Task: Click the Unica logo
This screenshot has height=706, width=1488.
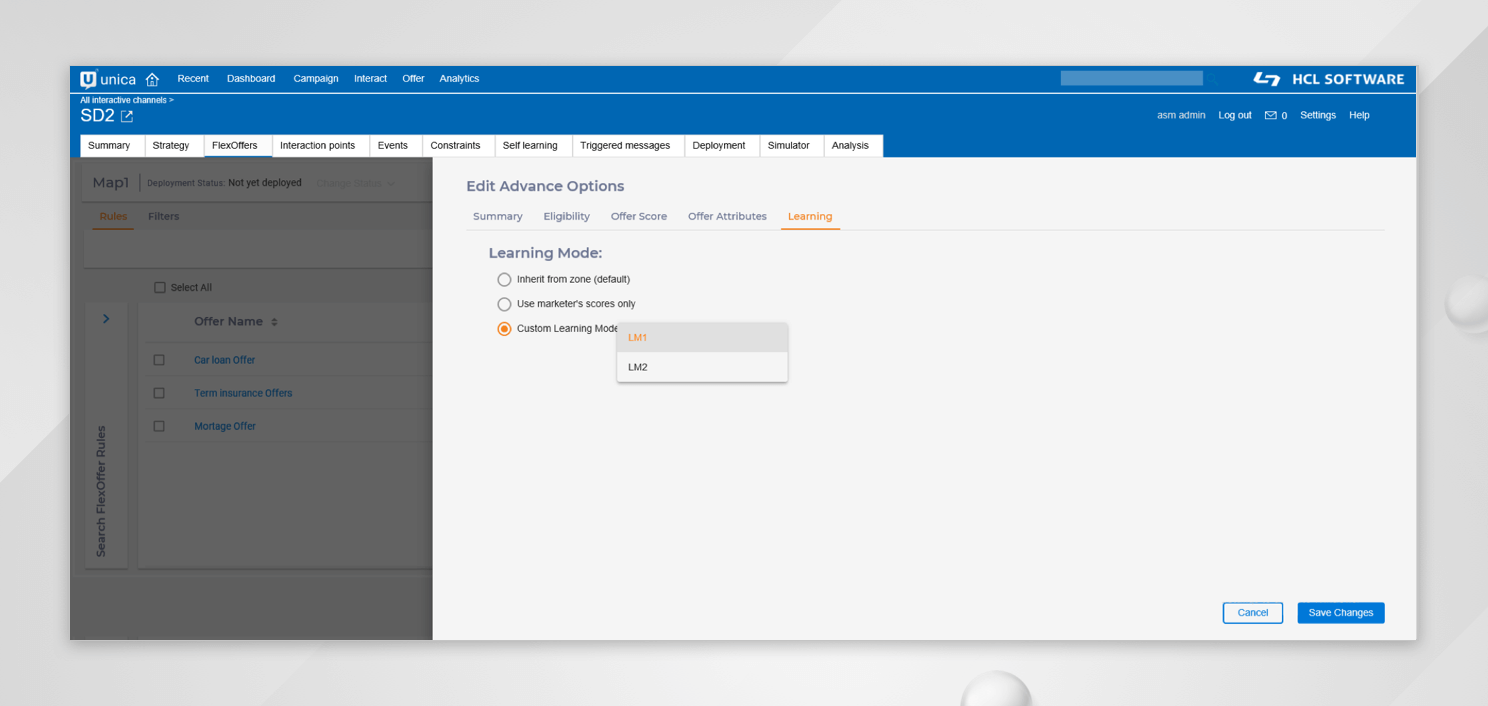Action: pos(108,79)
